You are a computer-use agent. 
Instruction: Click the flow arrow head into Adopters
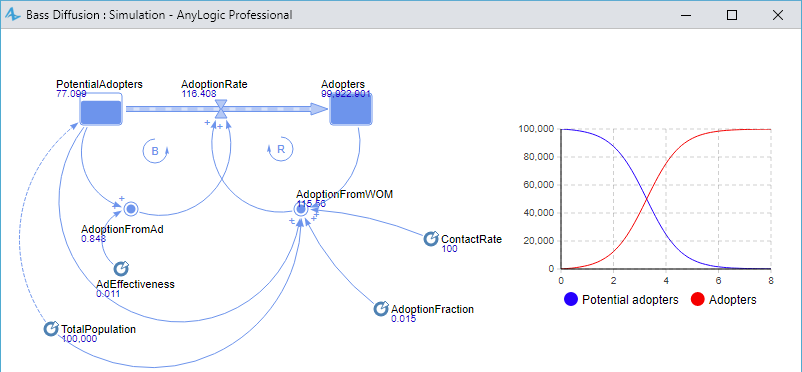(x=319, y=108)
